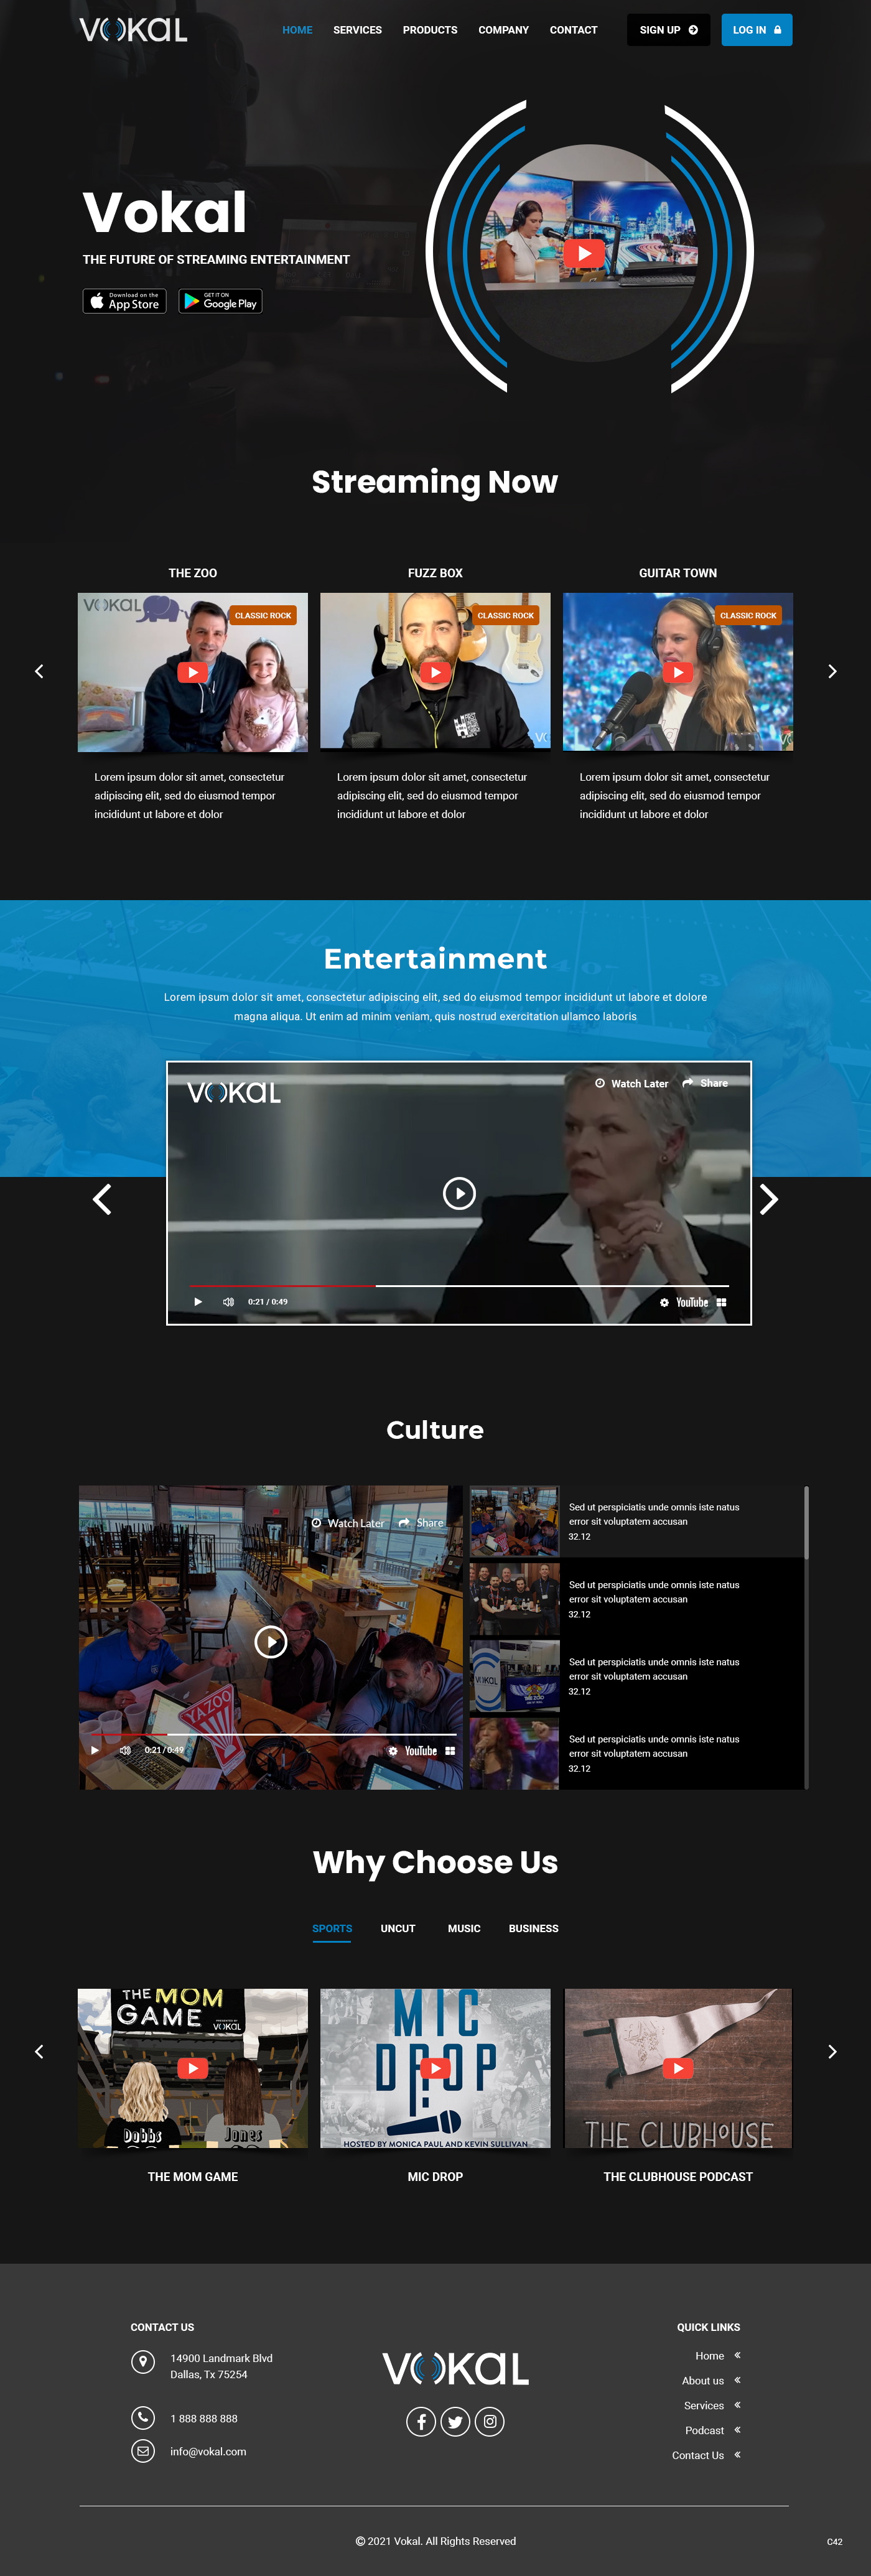Image resolution: width=871 pixels, height=2576 pixels.
Task: Go to previous Entertainment video
Action: click(102, 1199)
